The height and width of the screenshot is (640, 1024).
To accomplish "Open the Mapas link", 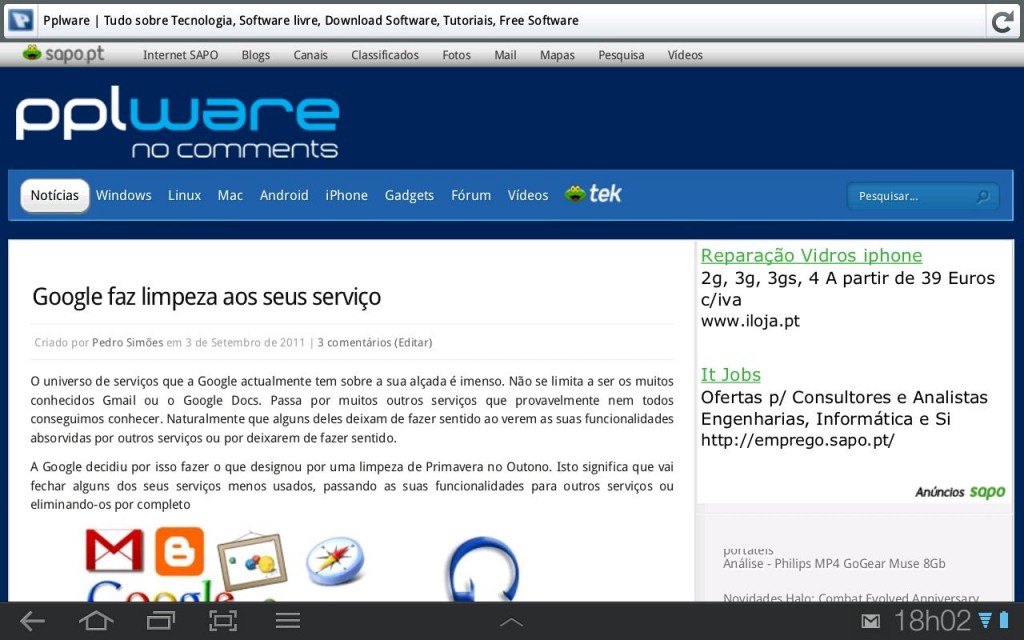I will click(x=557, y=55).
